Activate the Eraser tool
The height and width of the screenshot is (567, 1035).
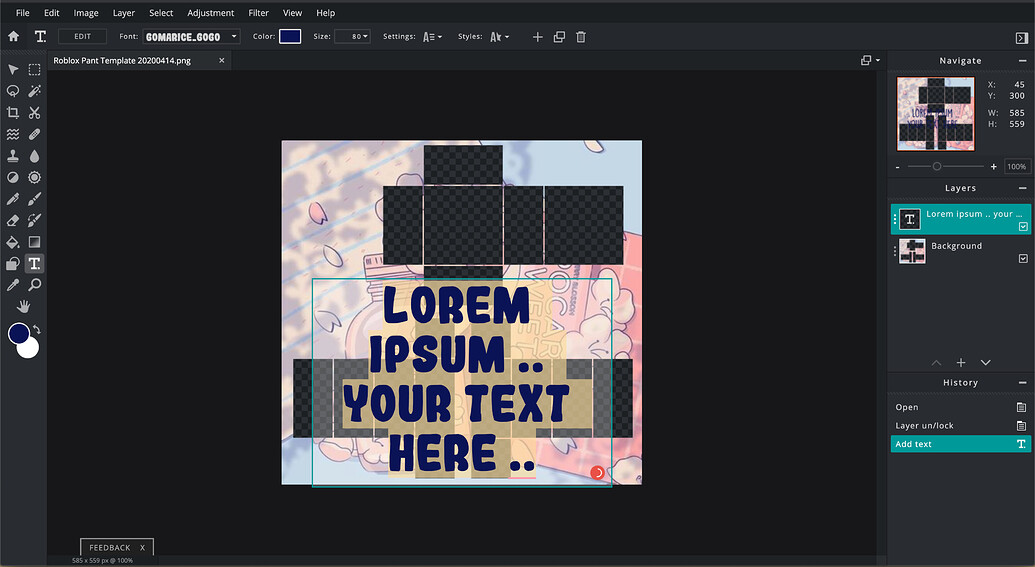(x=13, y=220)
